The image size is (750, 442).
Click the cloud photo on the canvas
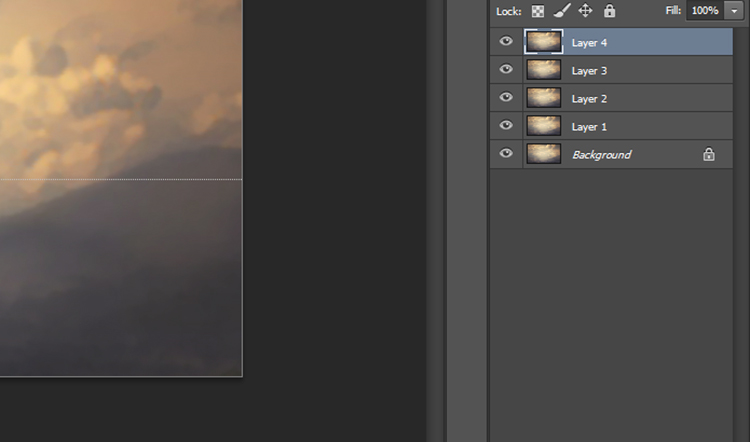pyautogui.click(x=121, y=188)
